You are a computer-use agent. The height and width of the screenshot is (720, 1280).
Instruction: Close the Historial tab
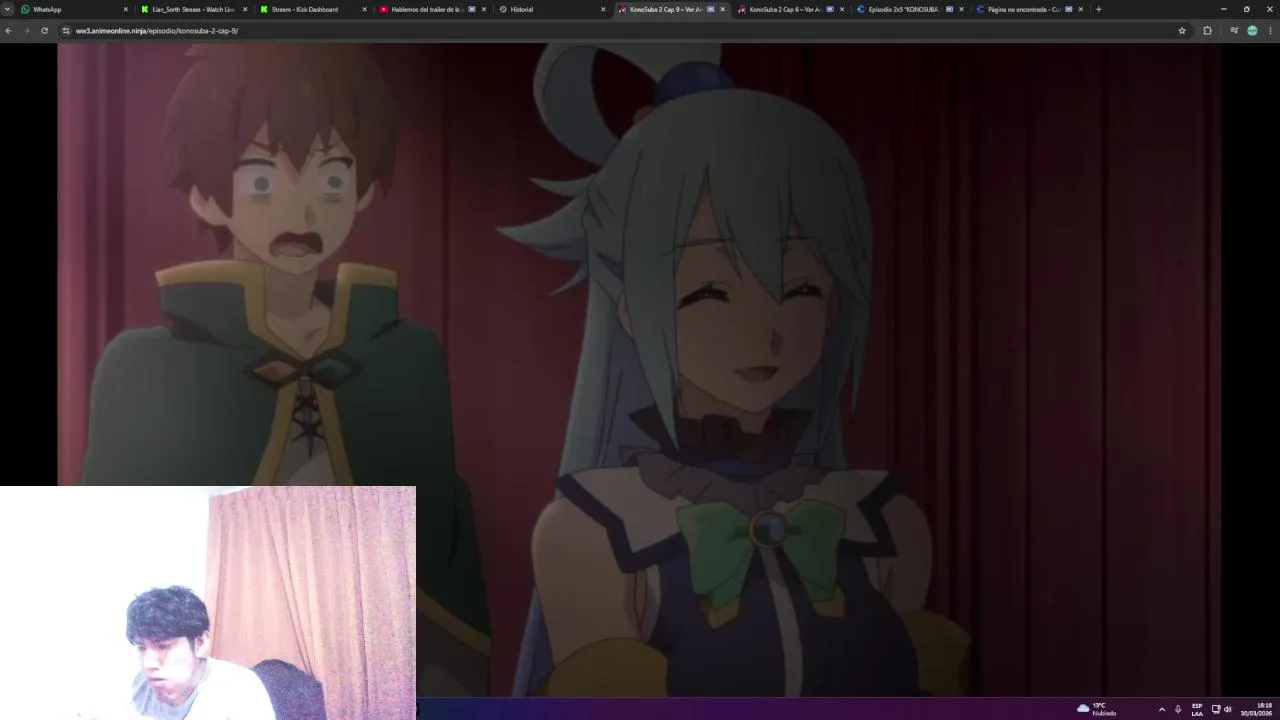click(603, 9)
